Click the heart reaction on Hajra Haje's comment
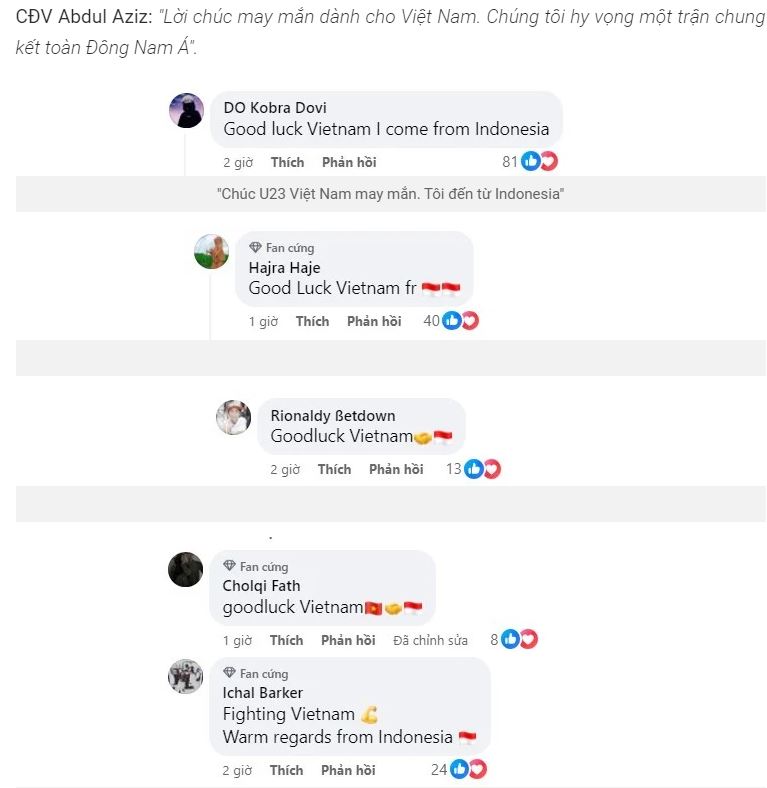The height and width of the screenshot is (788, 767). click(x=469, y=321)
